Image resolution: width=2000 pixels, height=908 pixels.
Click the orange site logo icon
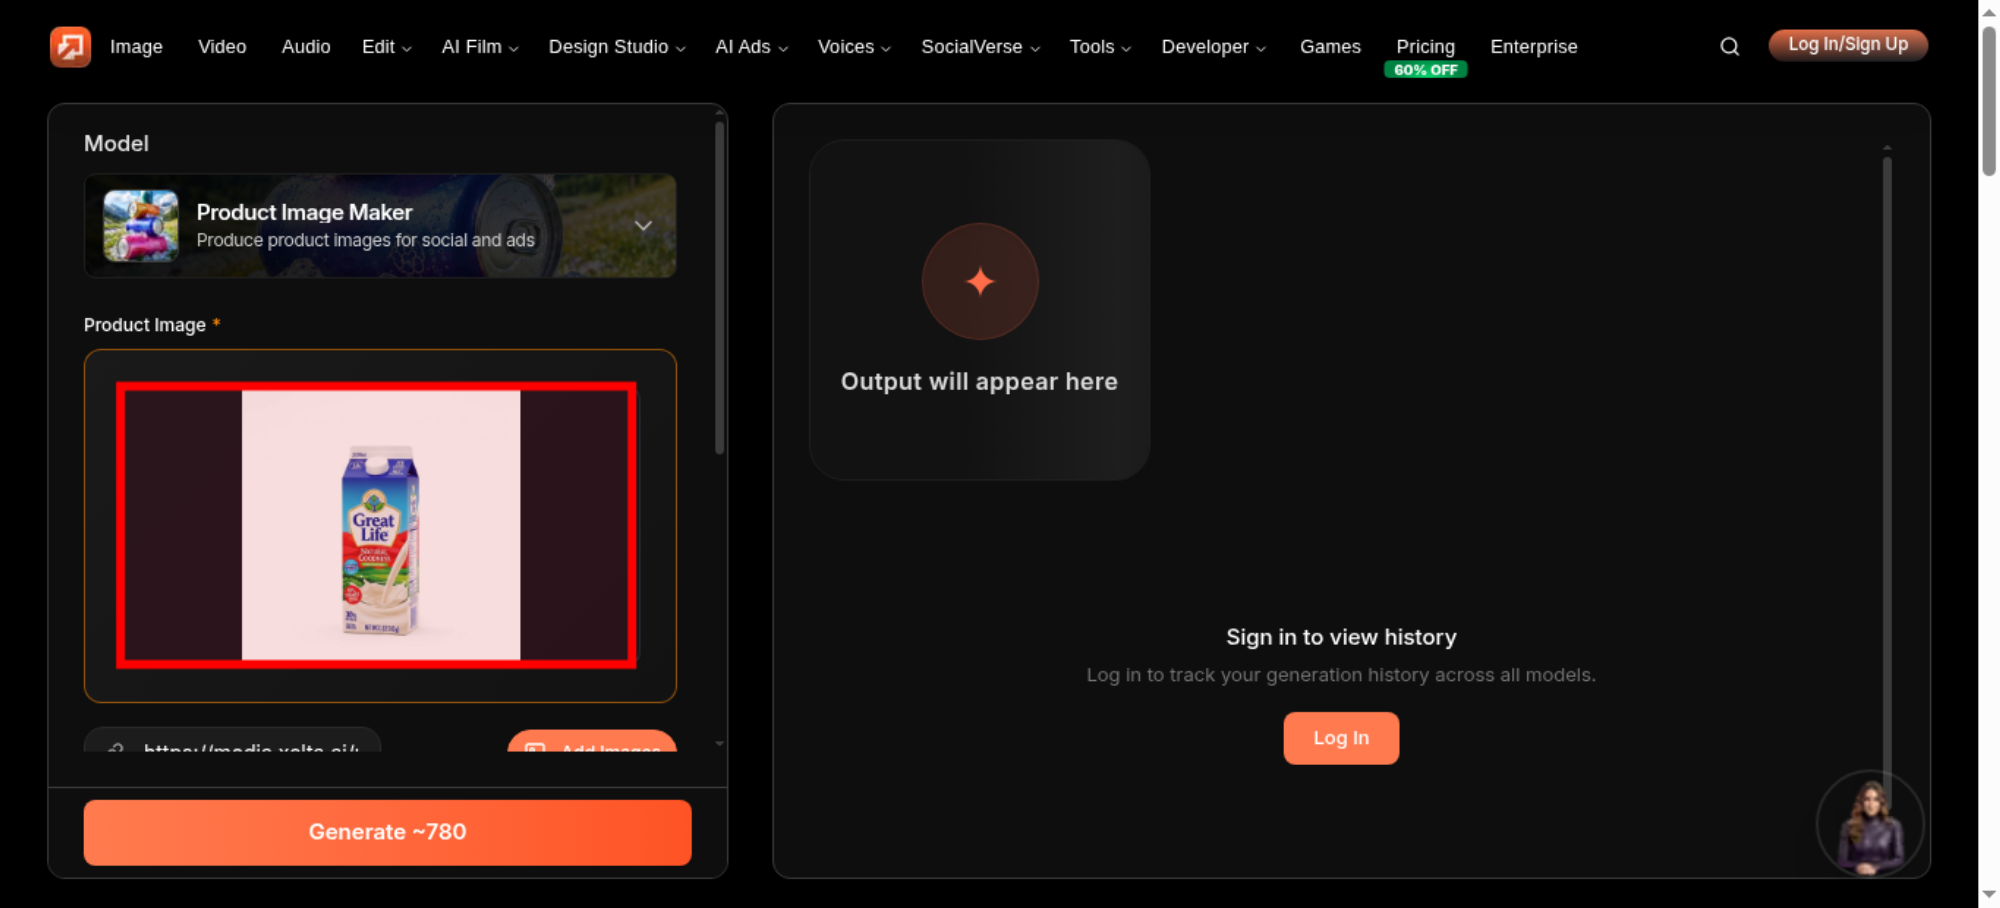pos(70,46)
